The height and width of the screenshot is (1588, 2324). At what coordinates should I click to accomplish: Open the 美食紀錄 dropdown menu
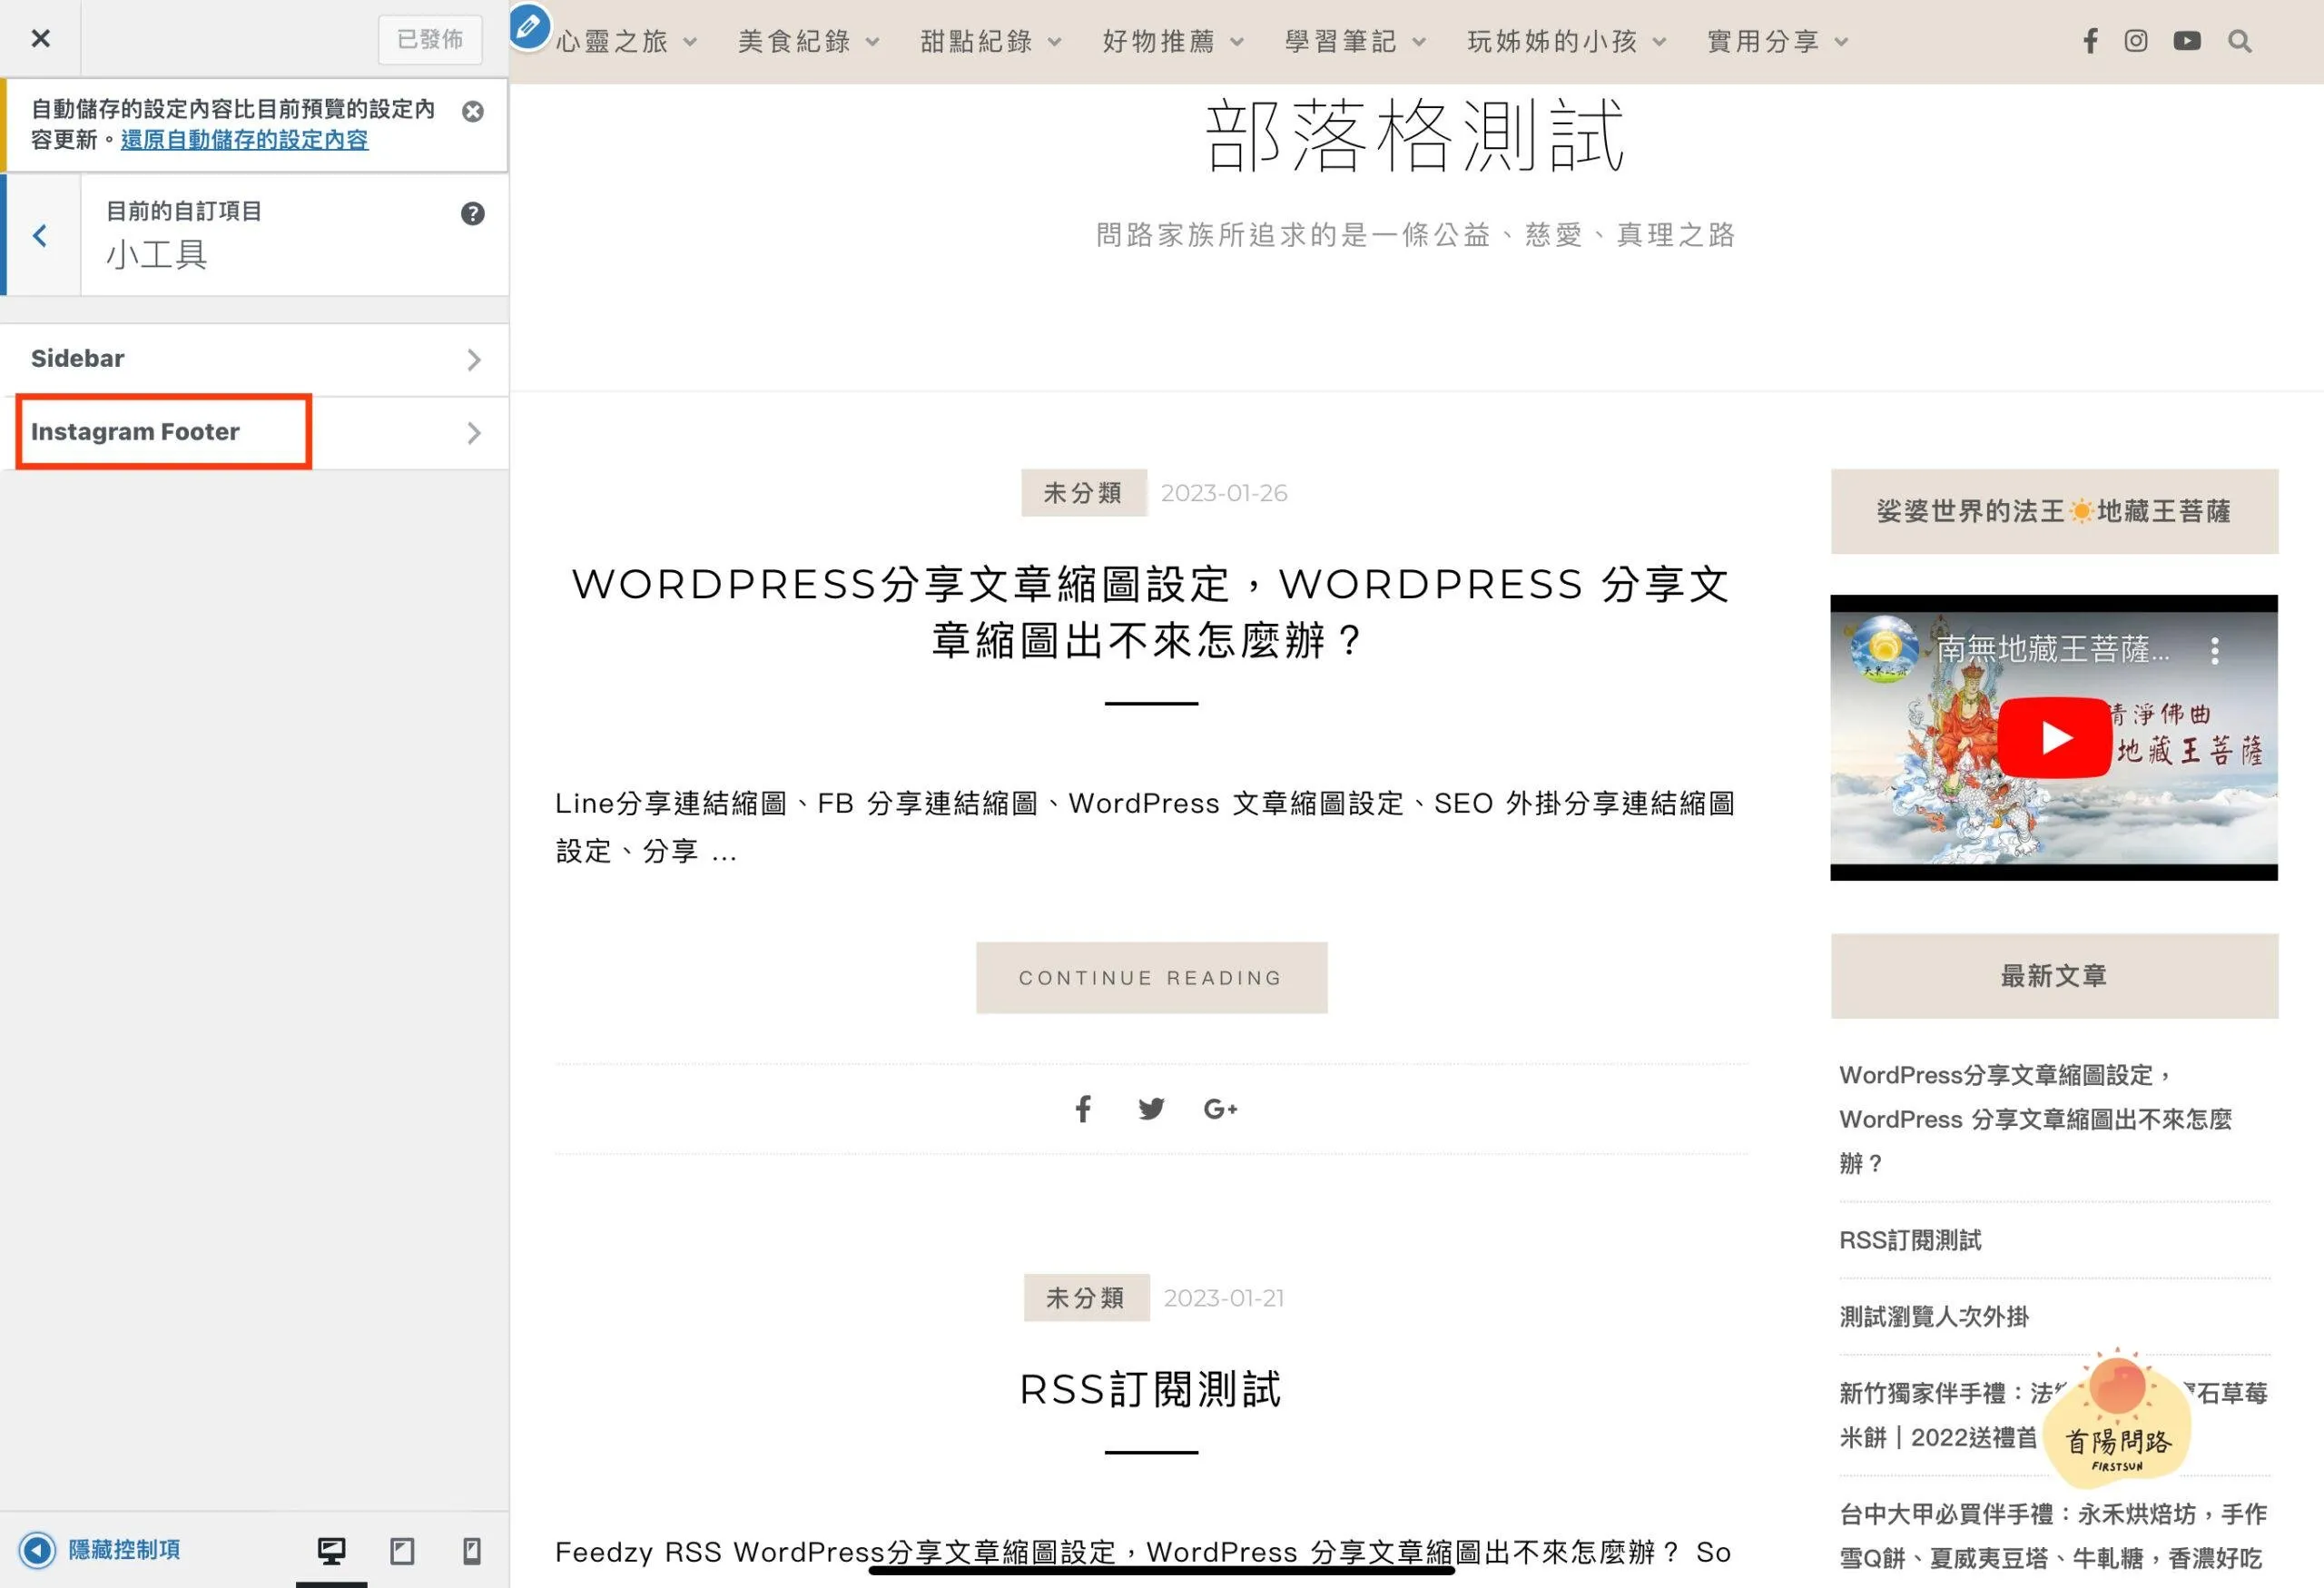click(808, 41)
